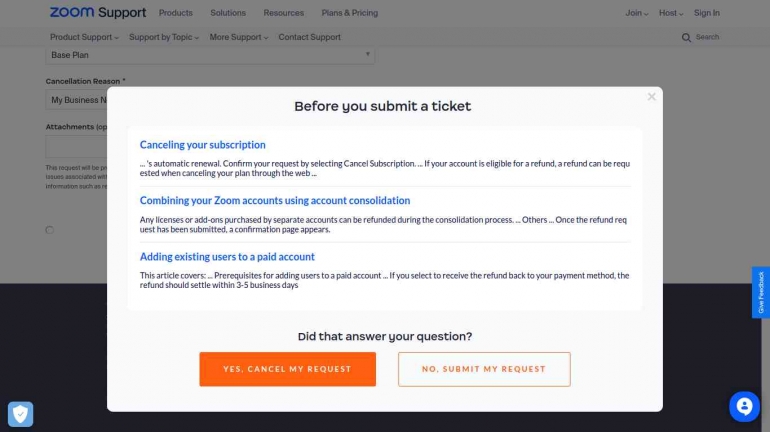Click the privacy shield icon
Viewport: 770px width, 432px height.
click(21, 414)
